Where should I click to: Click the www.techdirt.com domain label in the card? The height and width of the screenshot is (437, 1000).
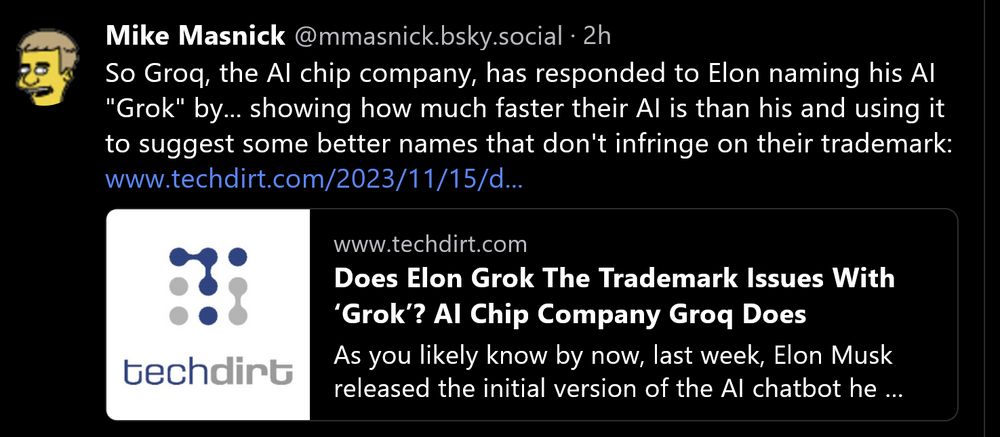(430, 244)
